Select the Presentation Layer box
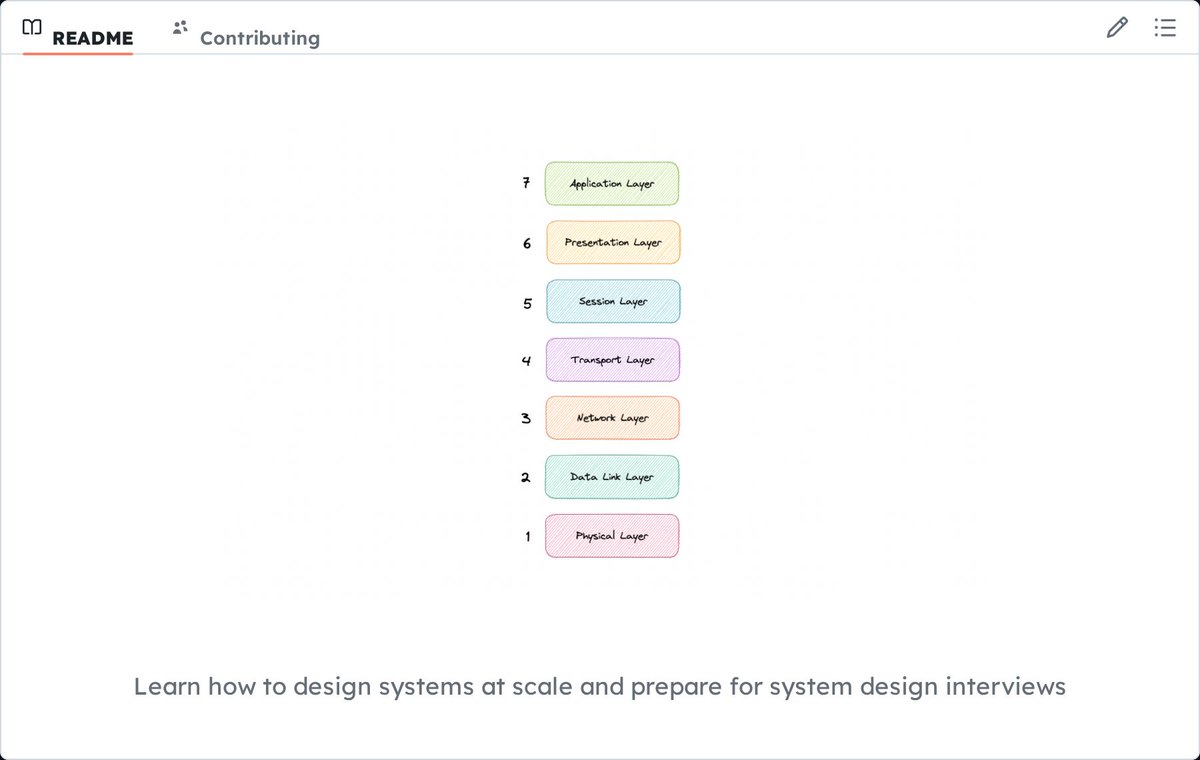 click(613, 243)
